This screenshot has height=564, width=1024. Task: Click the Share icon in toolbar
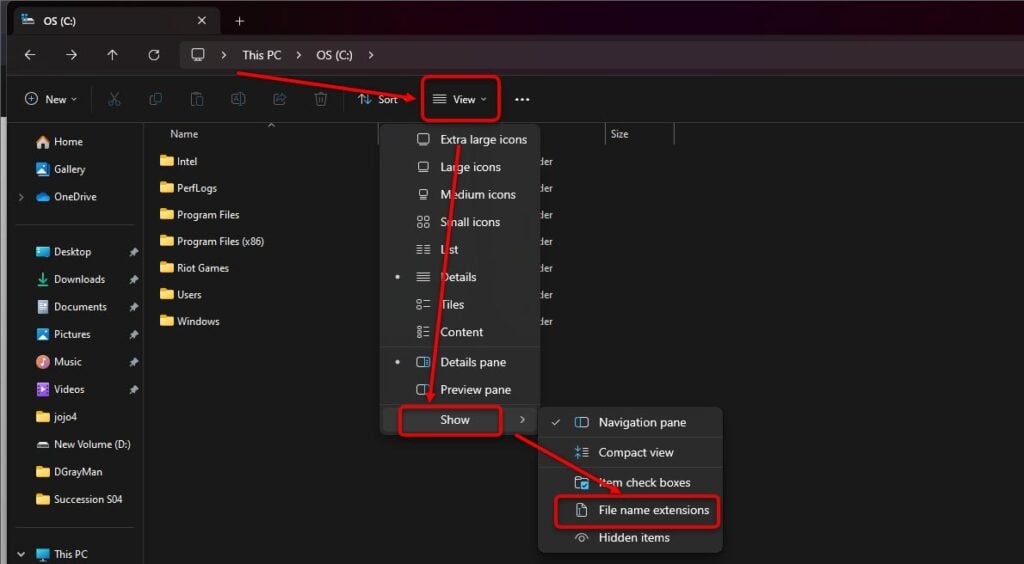click(280, 99)
